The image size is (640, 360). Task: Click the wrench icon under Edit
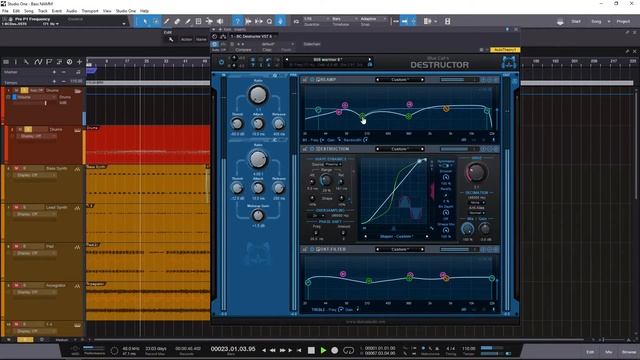[x=171, y=39]
